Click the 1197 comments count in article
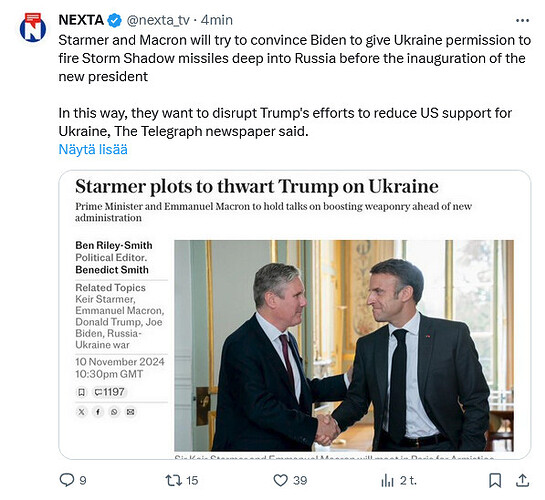 (x=109, y=392)
